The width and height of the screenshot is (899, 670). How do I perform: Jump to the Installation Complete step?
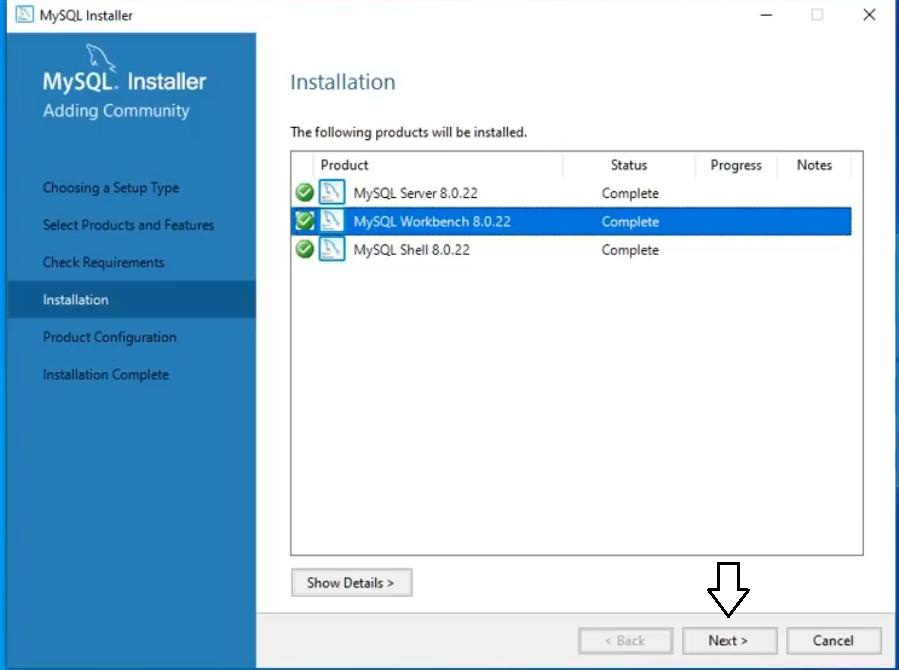[x=105, y=374]
